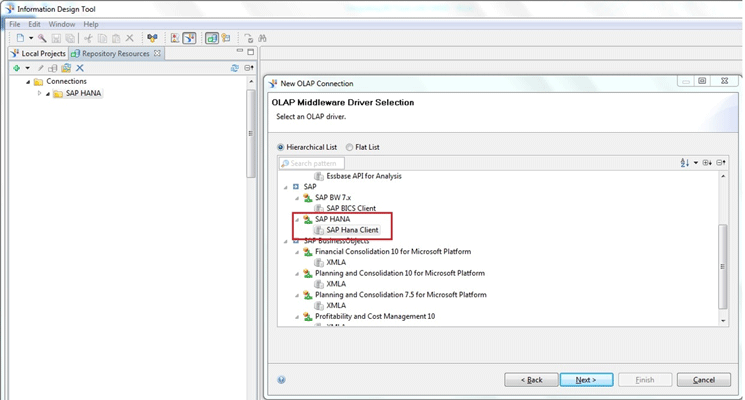The width and height of the screenshot is (745, 400).
Task: Collapse the Connections folder in repository tree
Action: click(x=28, y=82)
